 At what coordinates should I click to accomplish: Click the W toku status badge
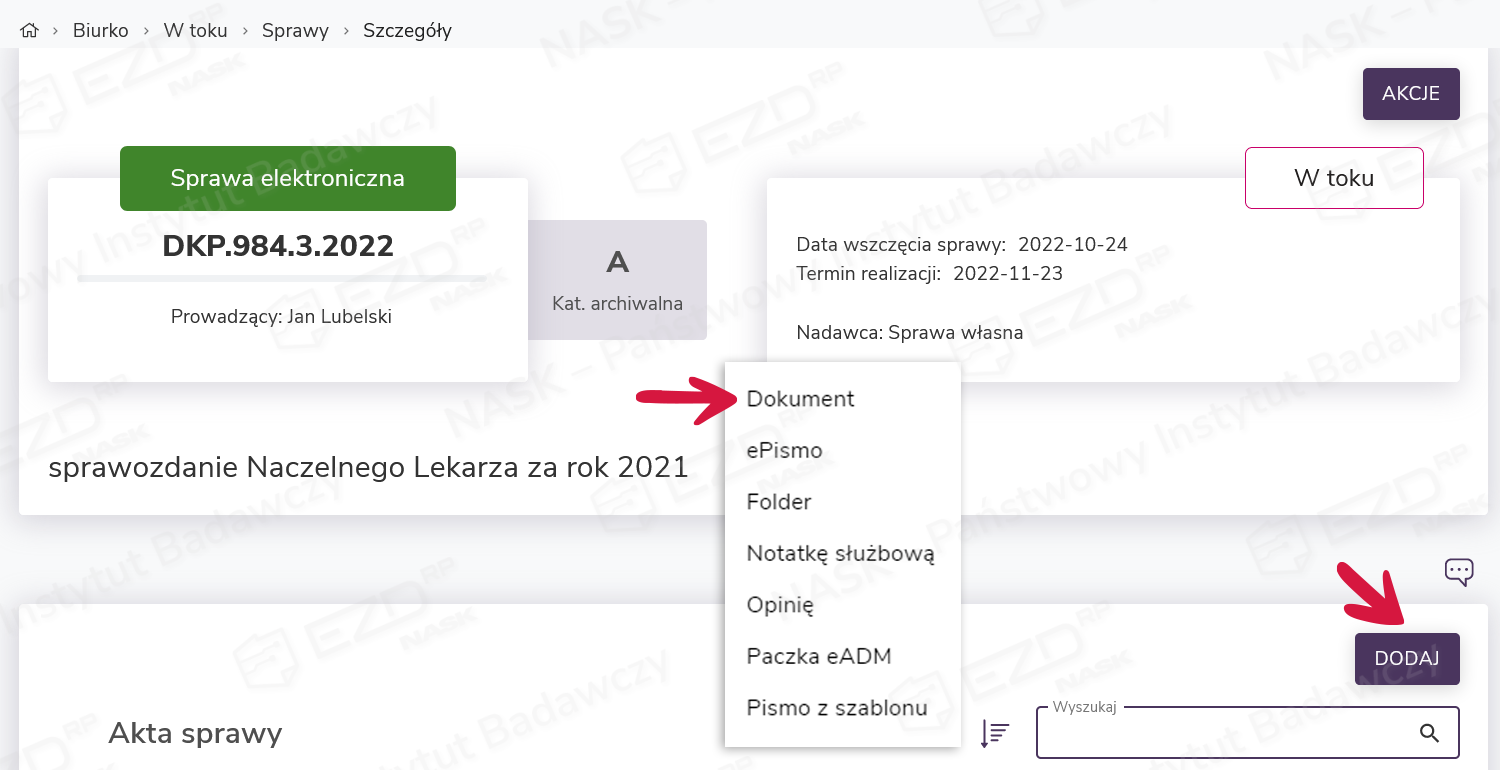1333,178
